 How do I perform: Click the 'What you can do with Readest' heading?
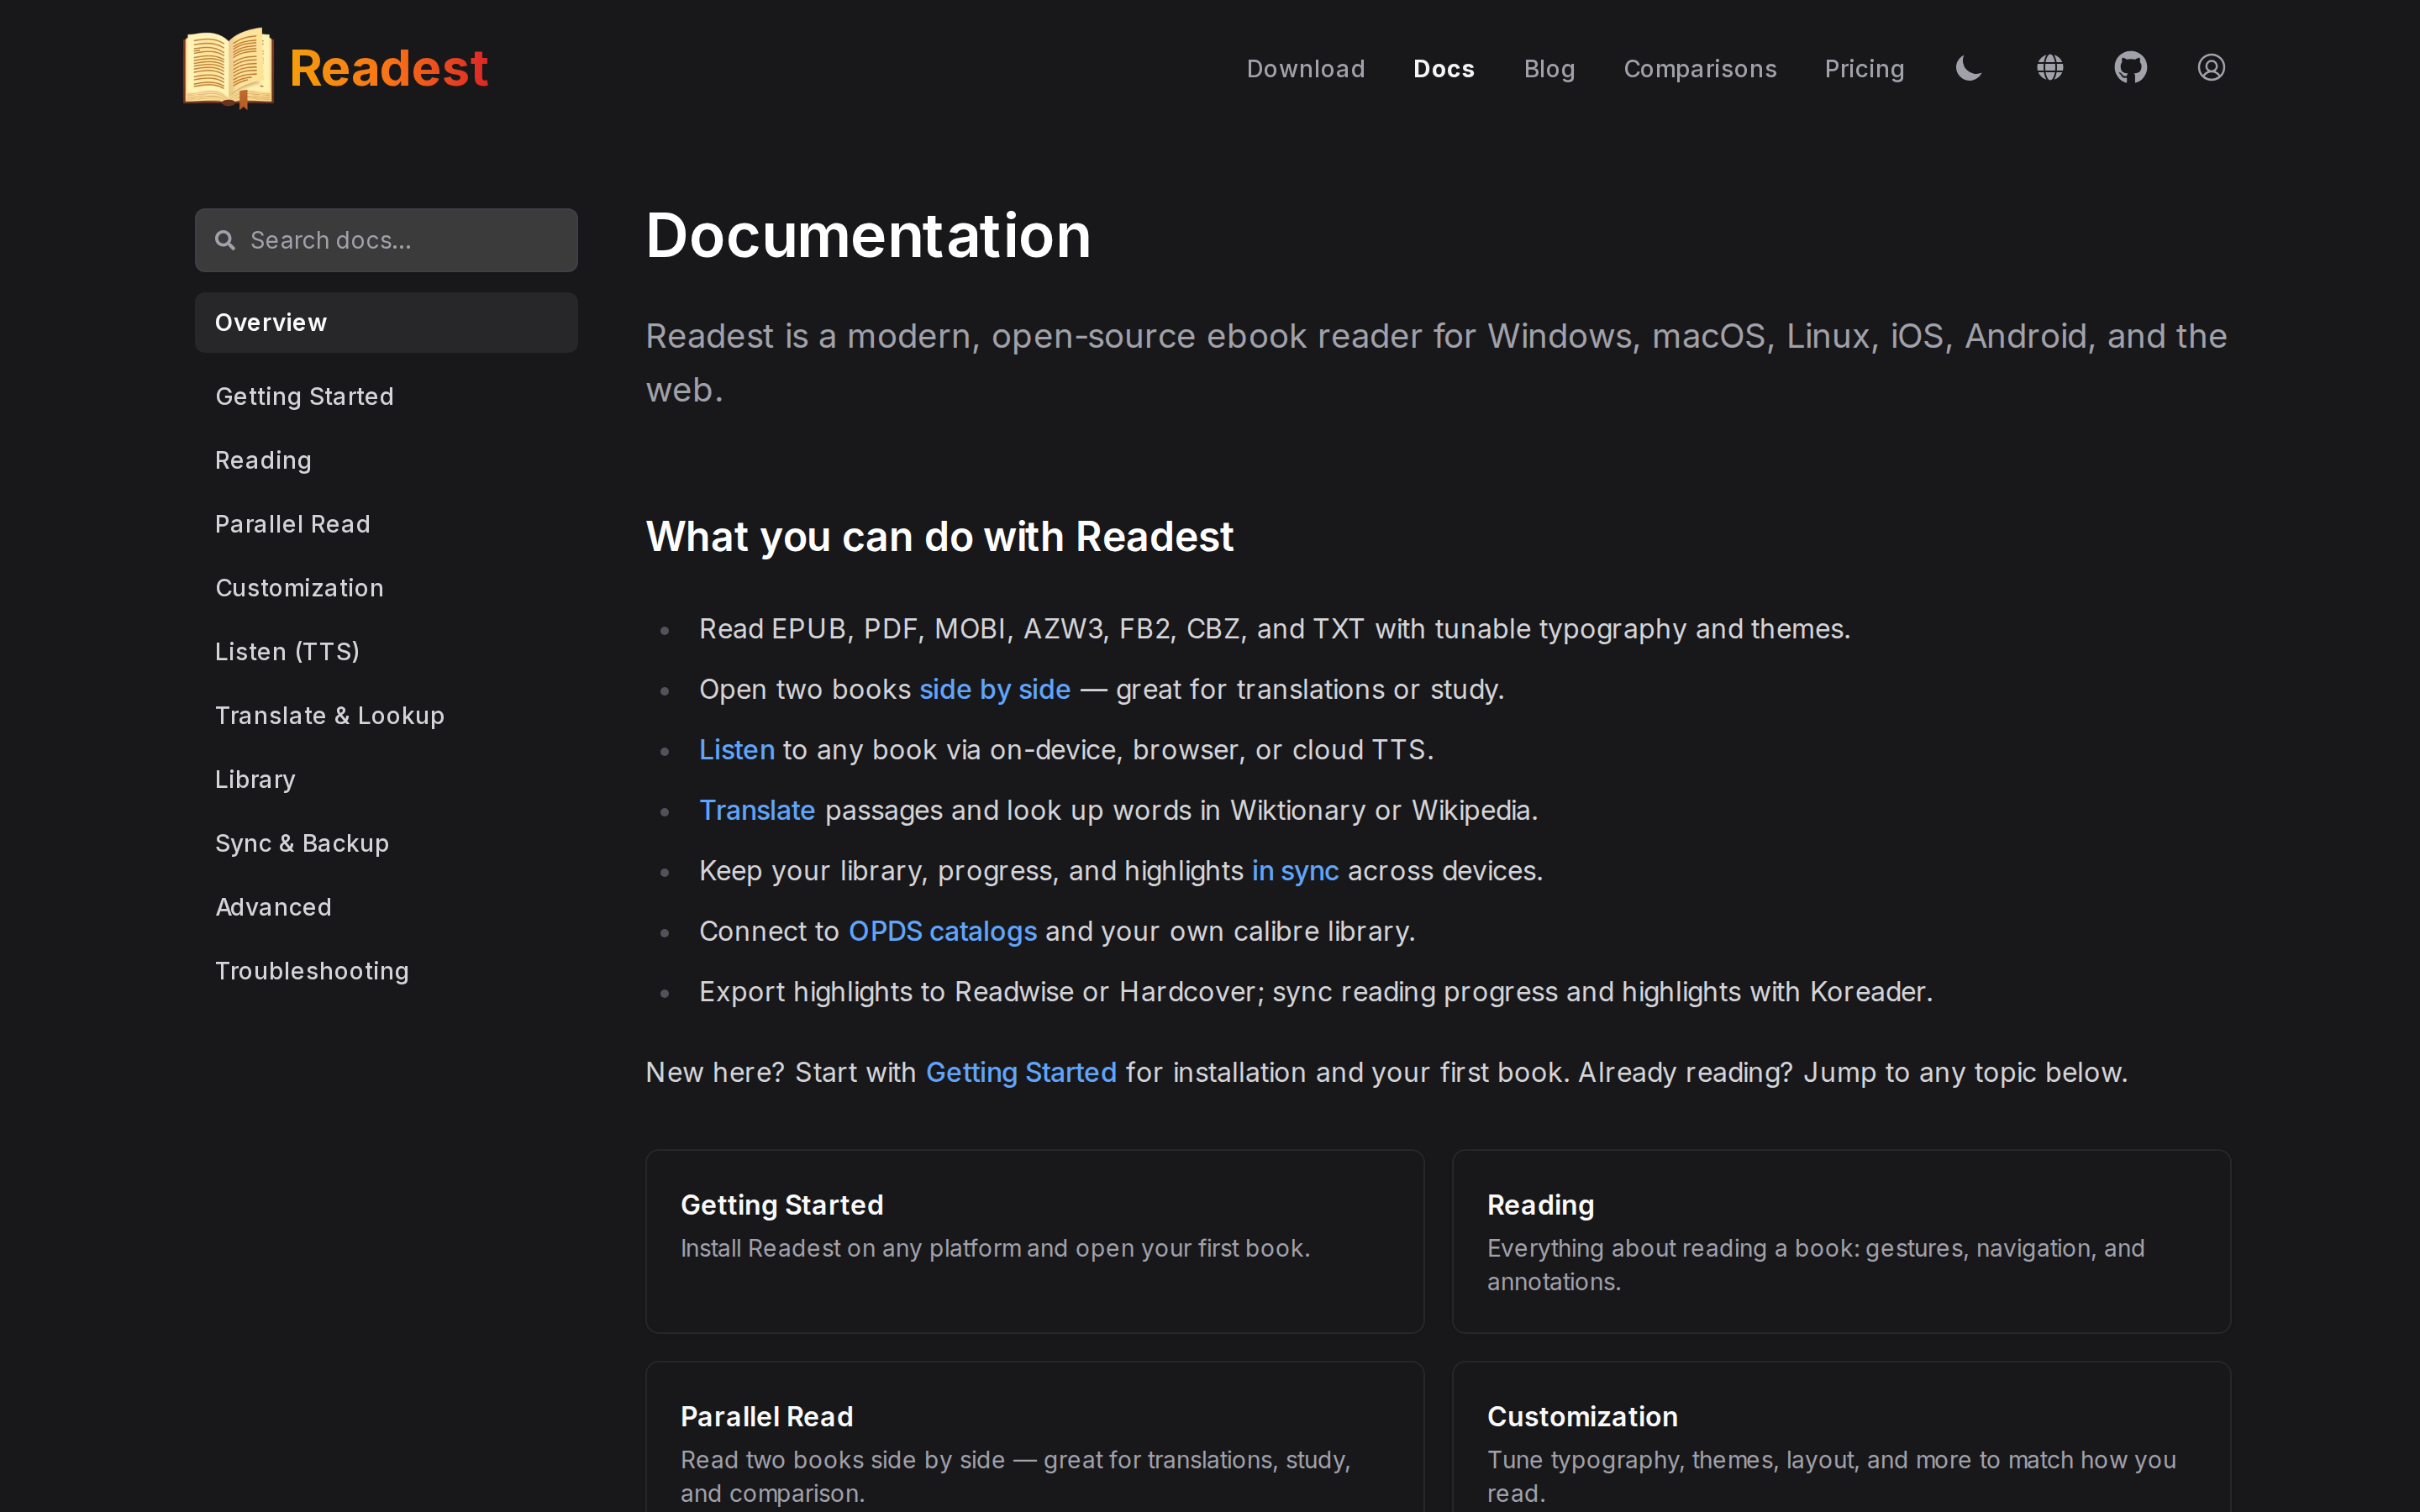click(940, 537)
